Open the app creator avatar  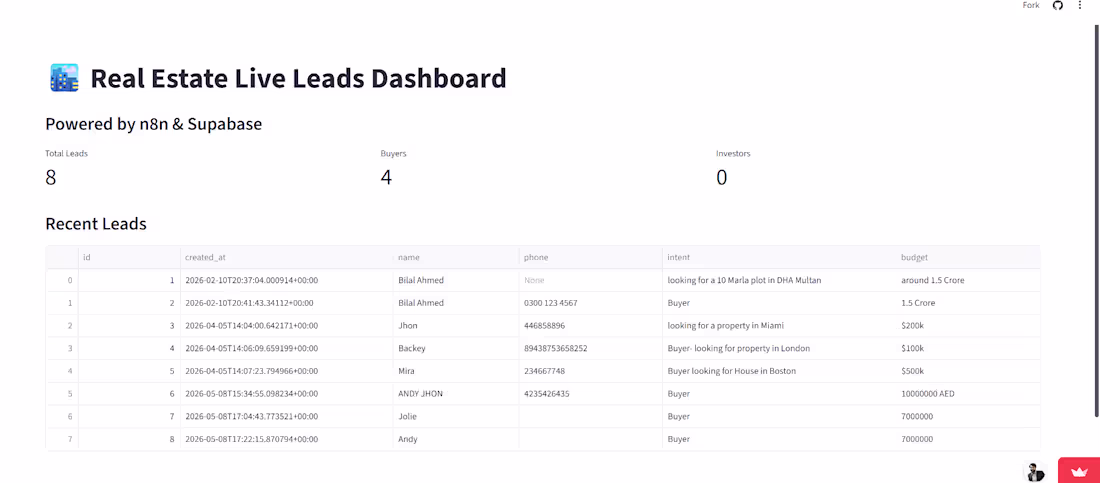(x=1033, y=472)
